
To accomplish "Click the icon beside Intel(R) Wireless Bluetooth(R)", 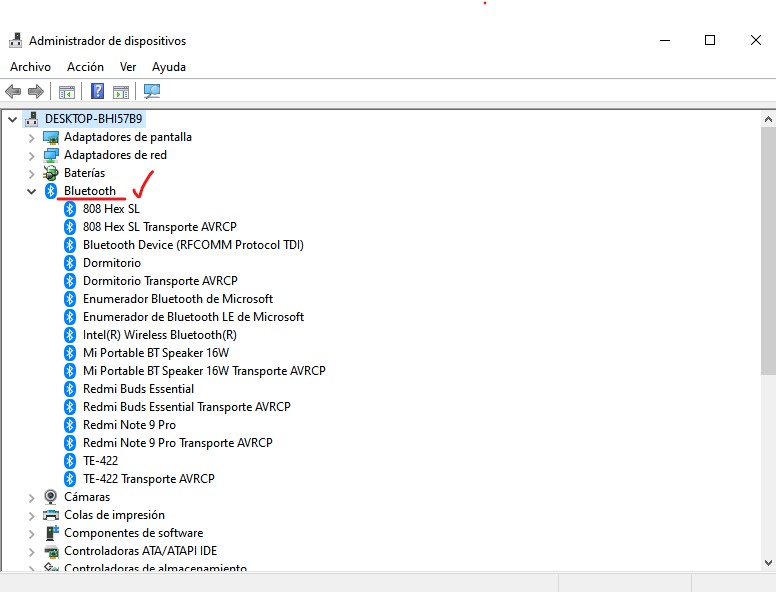I will tap(70, 335).
